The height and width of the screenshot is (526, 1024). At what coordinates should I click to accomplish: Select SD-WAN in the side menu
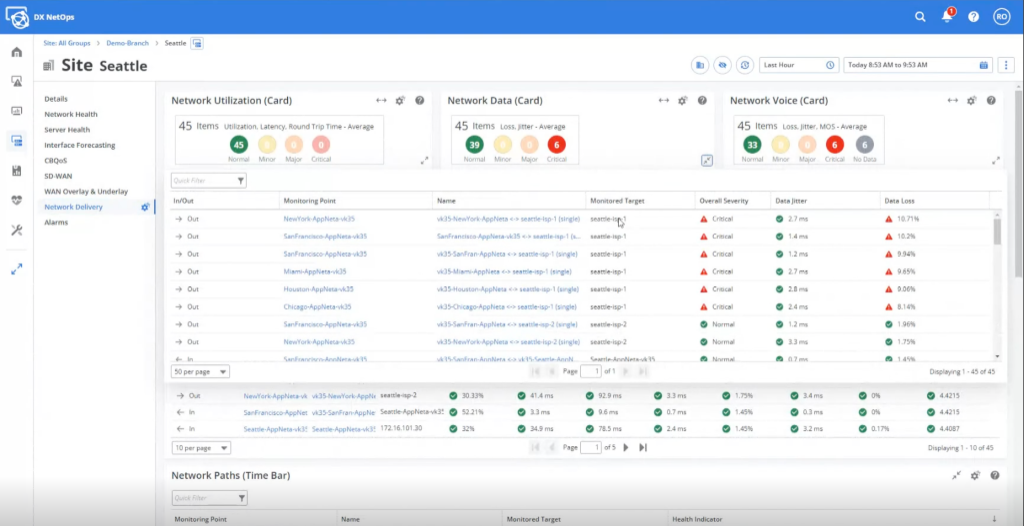tap(59, 176)
